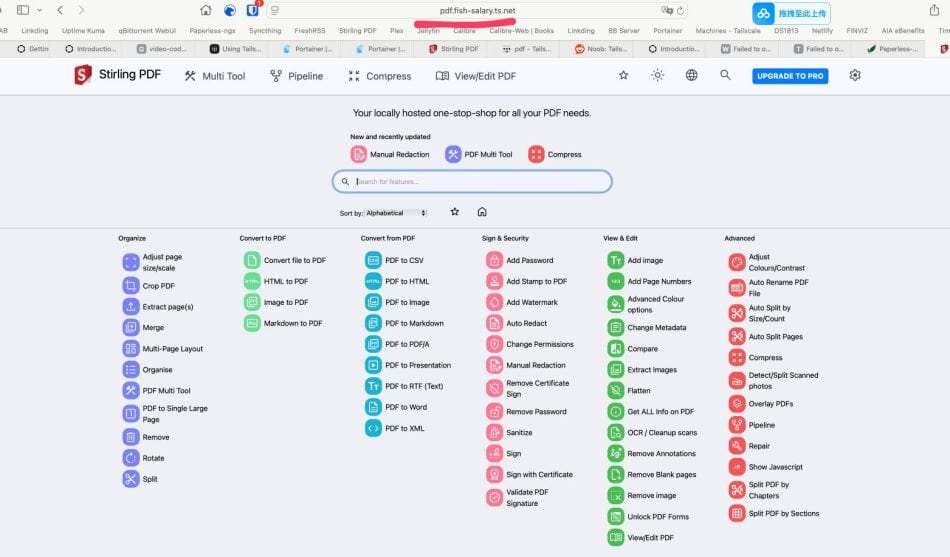Open Show Javascript tool

click(x=766, y=467)
